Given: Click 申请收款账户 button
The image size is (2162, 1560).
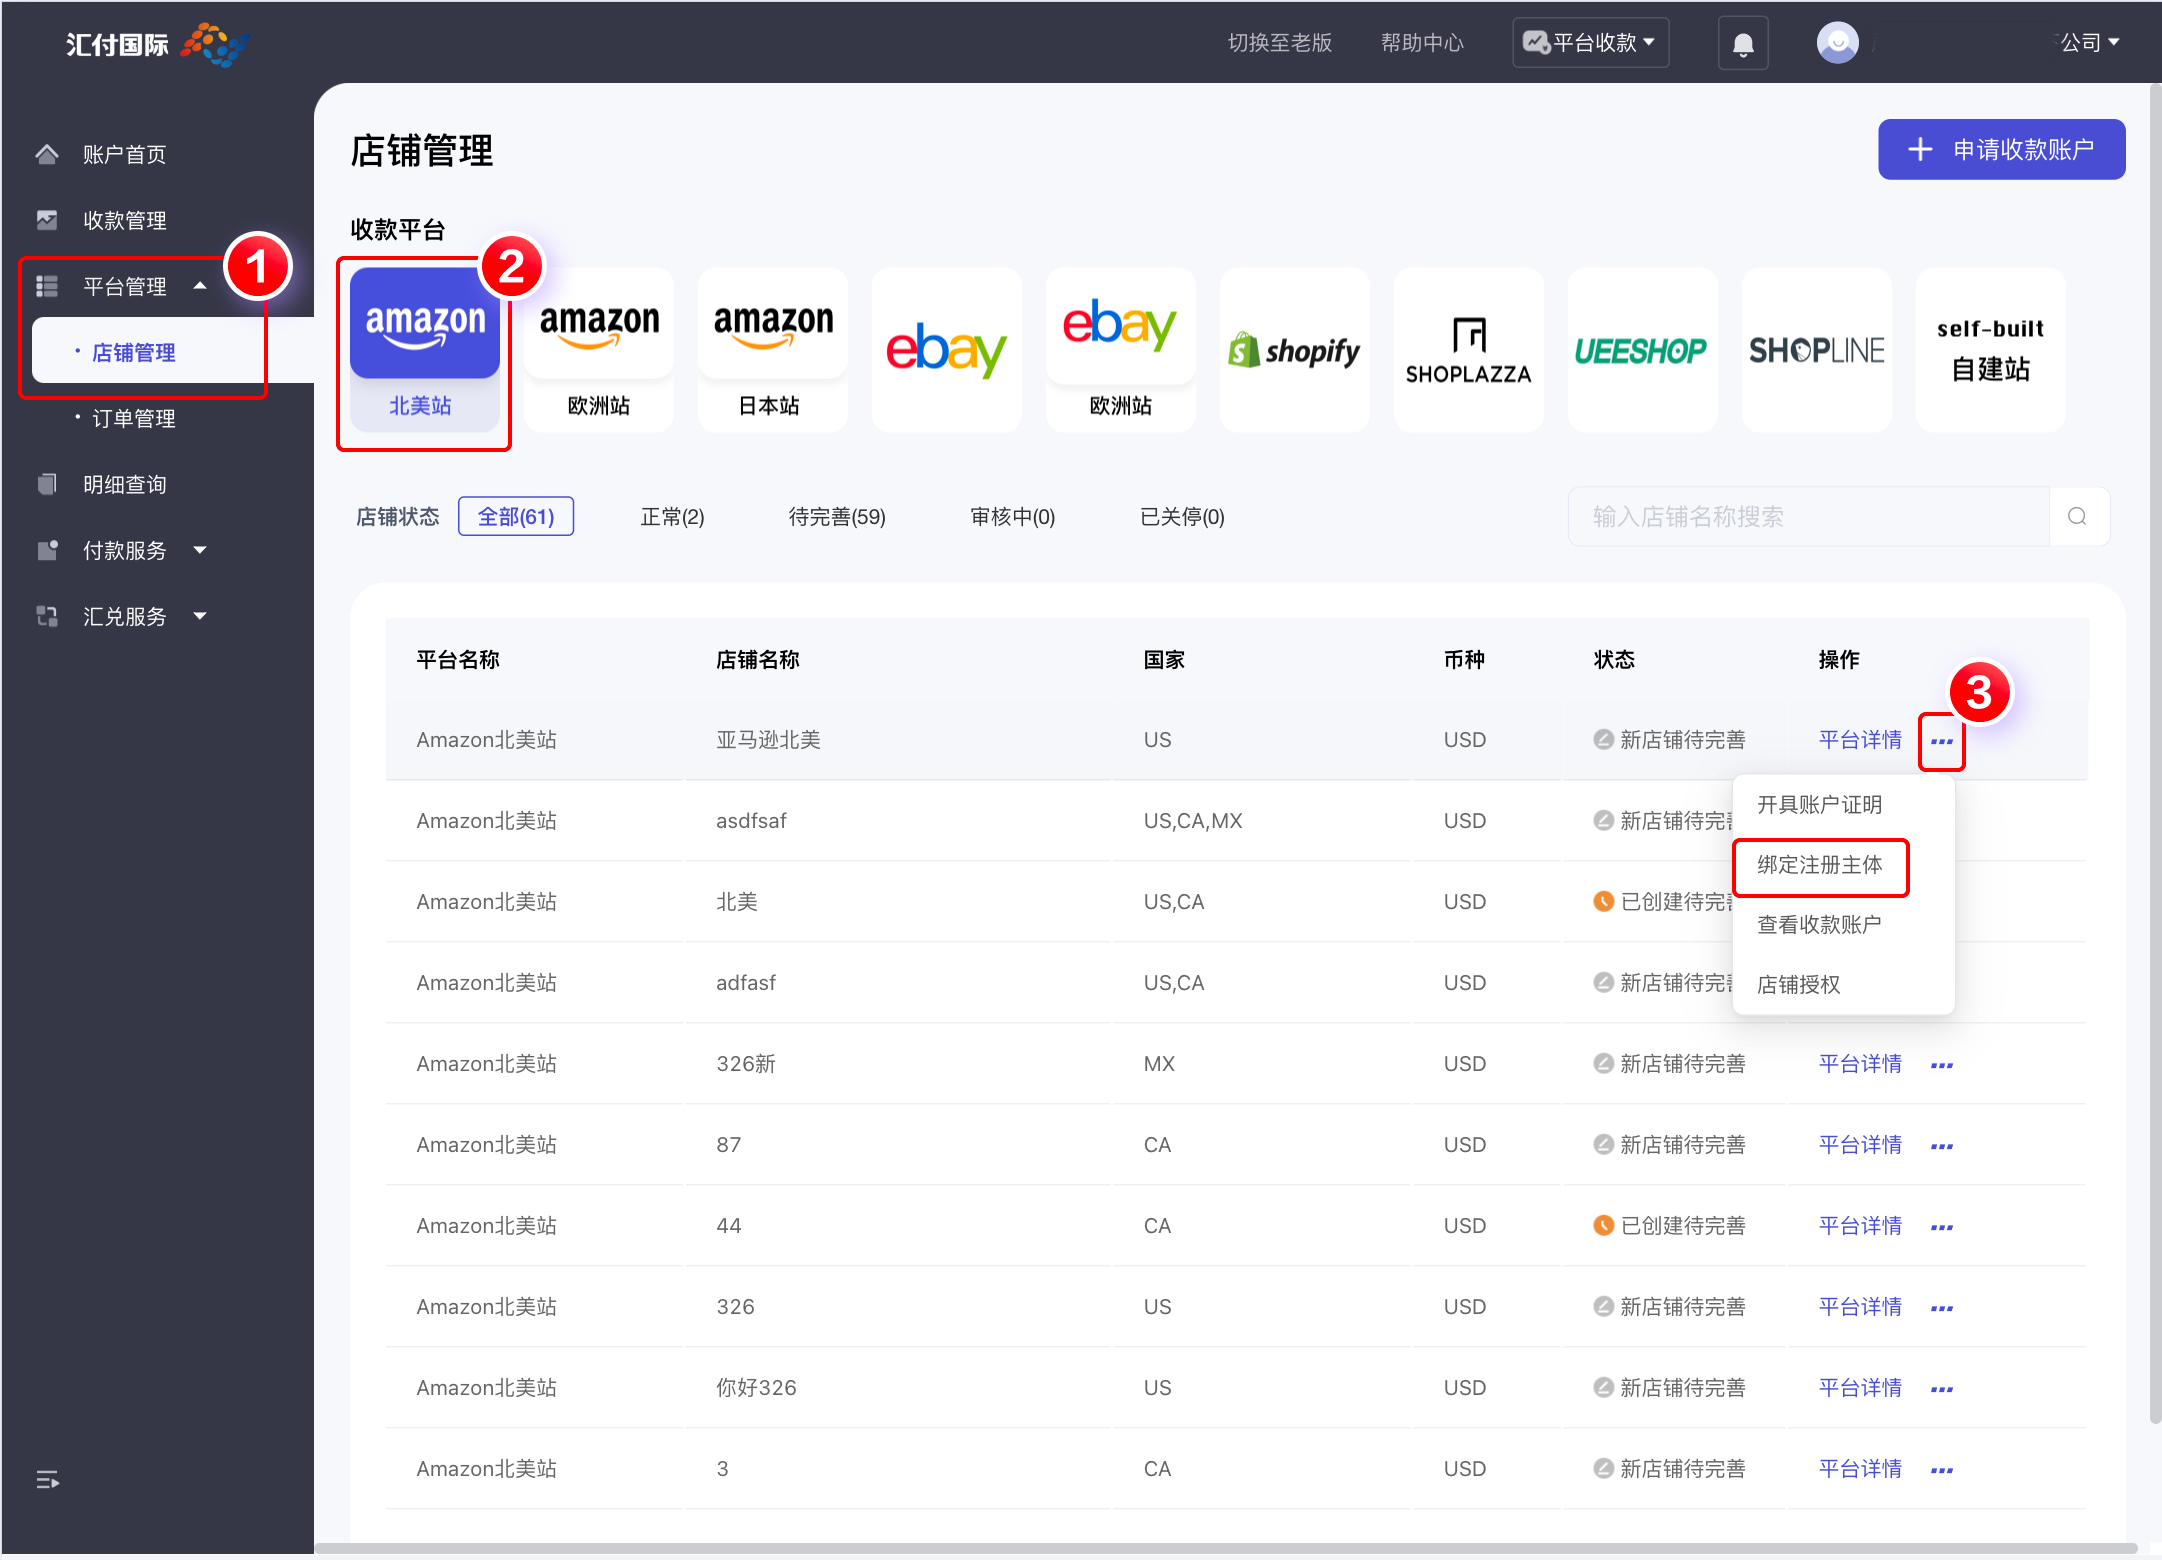Looking at the screenshot, I should click(x=2002, y=150).
